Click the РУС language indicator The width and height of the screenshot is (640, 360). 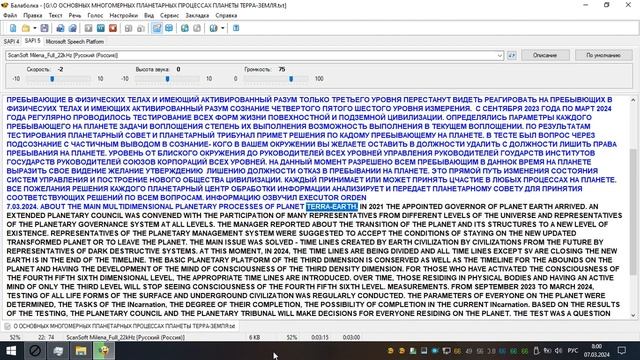573,351
